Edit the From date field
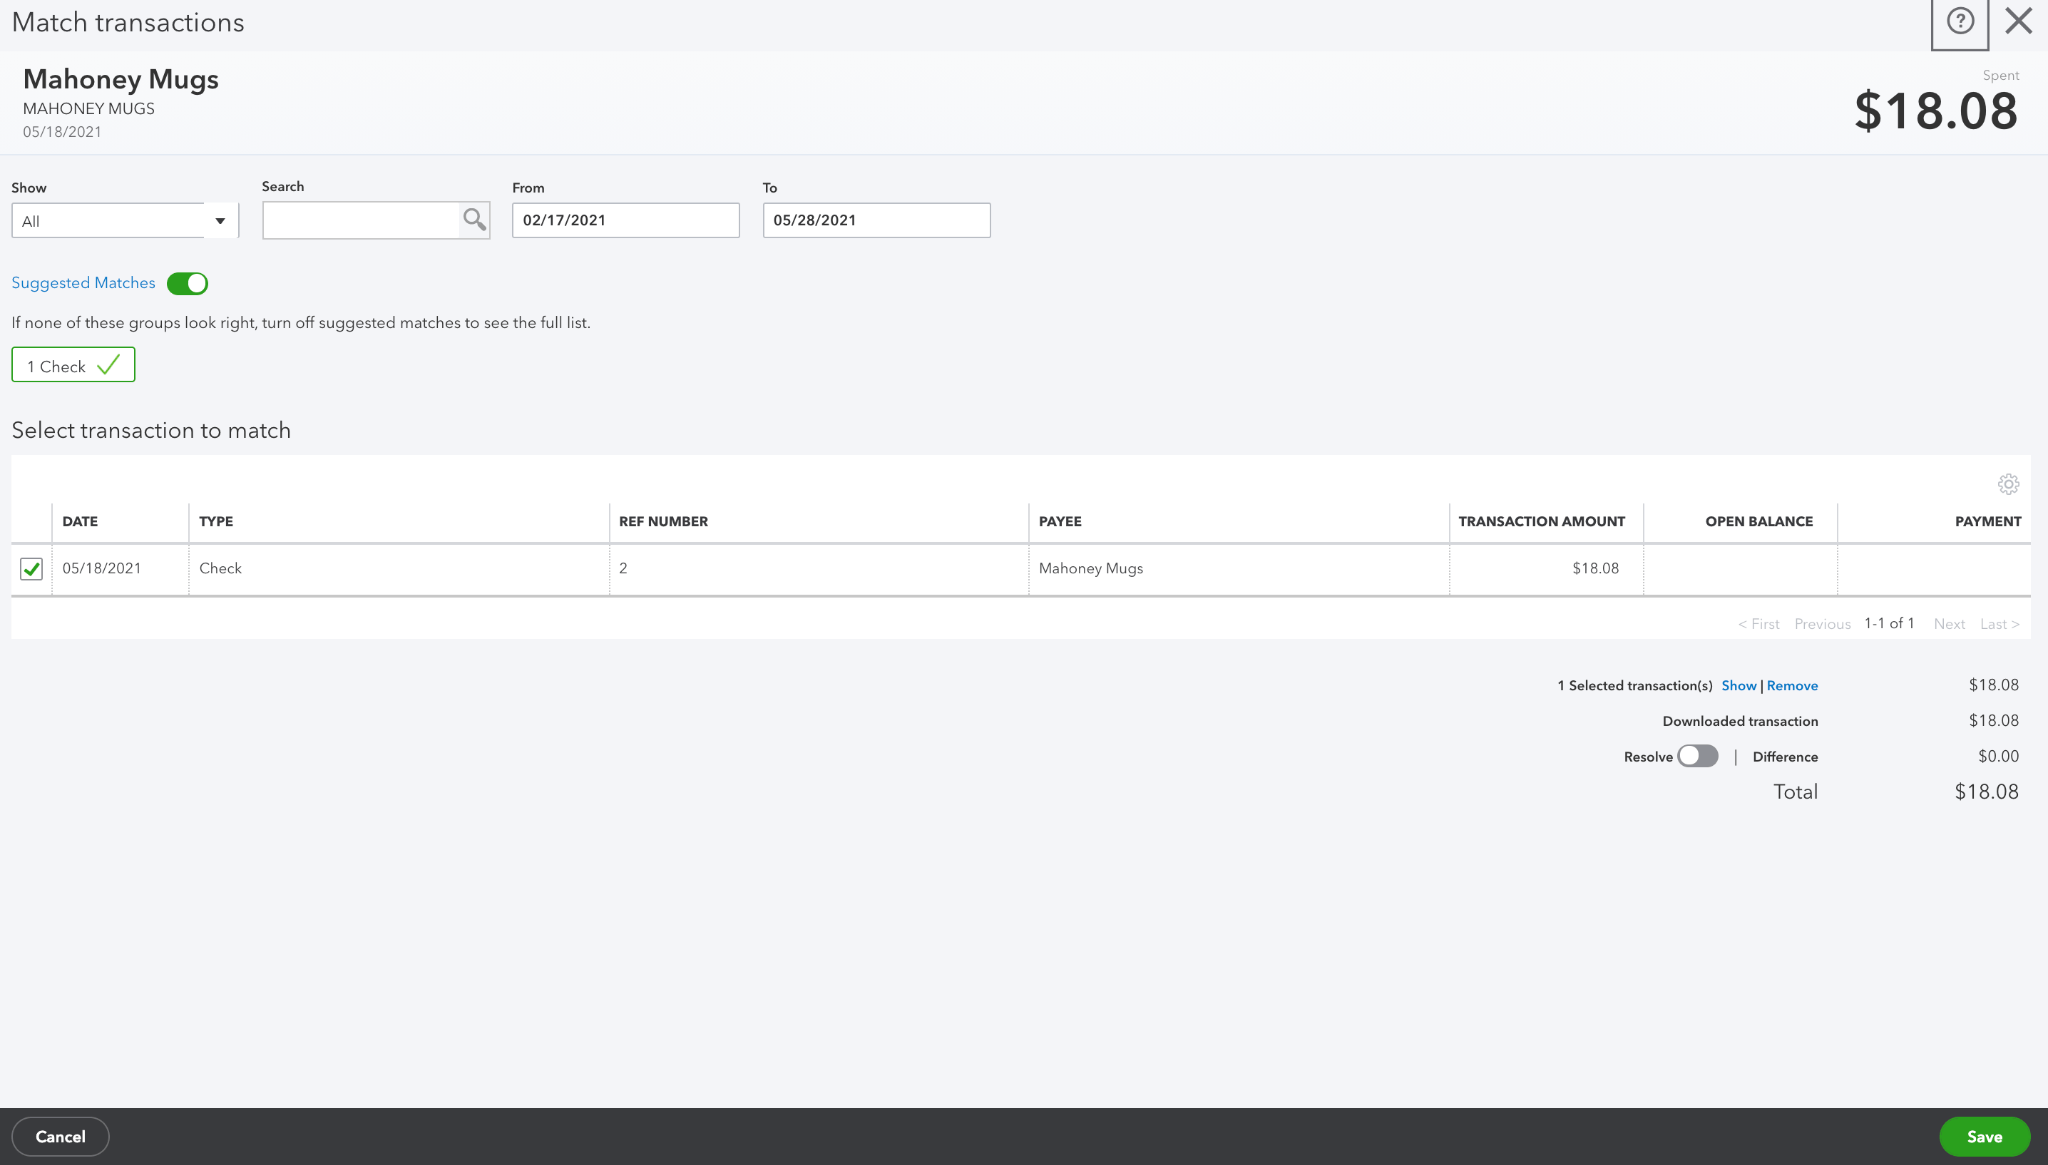This screenshot has width=2048, height=1165. 626,220
